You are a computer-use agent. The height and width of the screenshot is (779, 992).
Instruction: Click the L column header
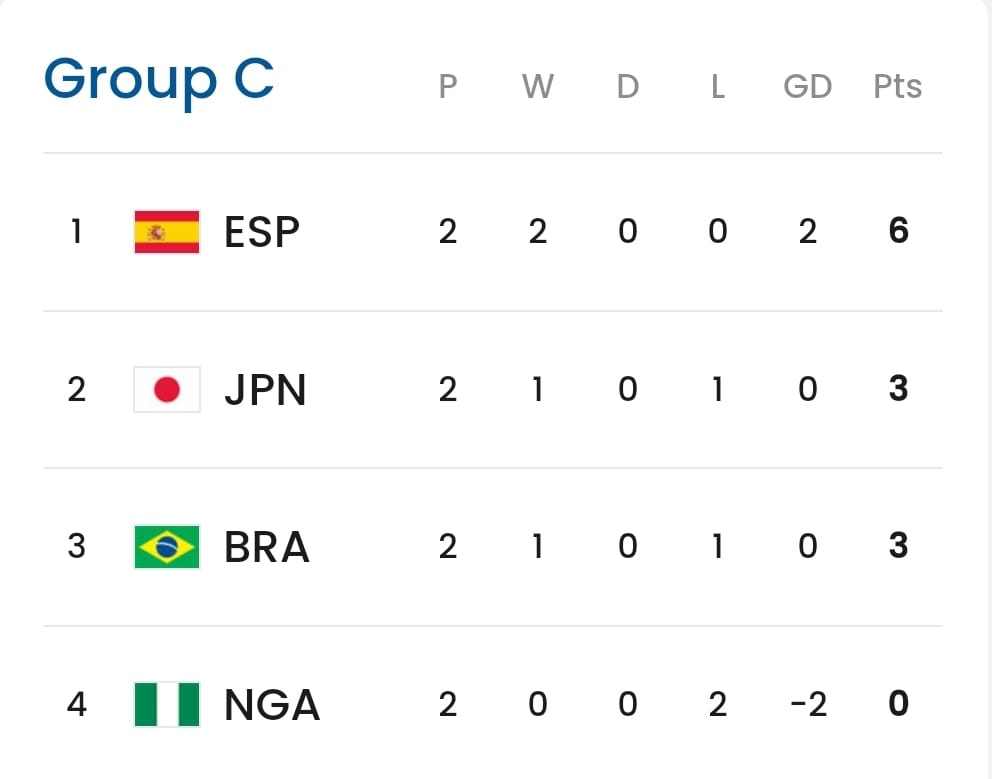tap(717, 87)
